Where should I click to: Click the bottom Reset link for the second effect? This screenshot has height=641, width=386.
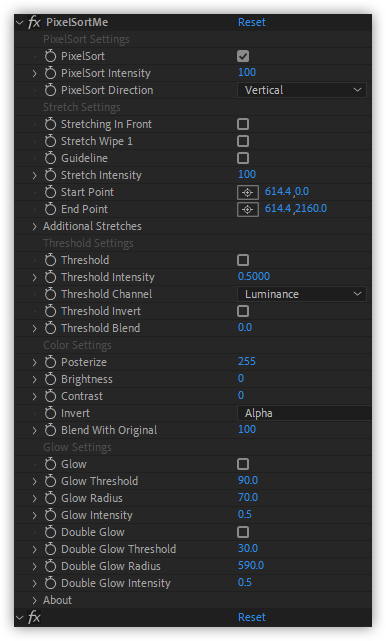coord(251,617)
